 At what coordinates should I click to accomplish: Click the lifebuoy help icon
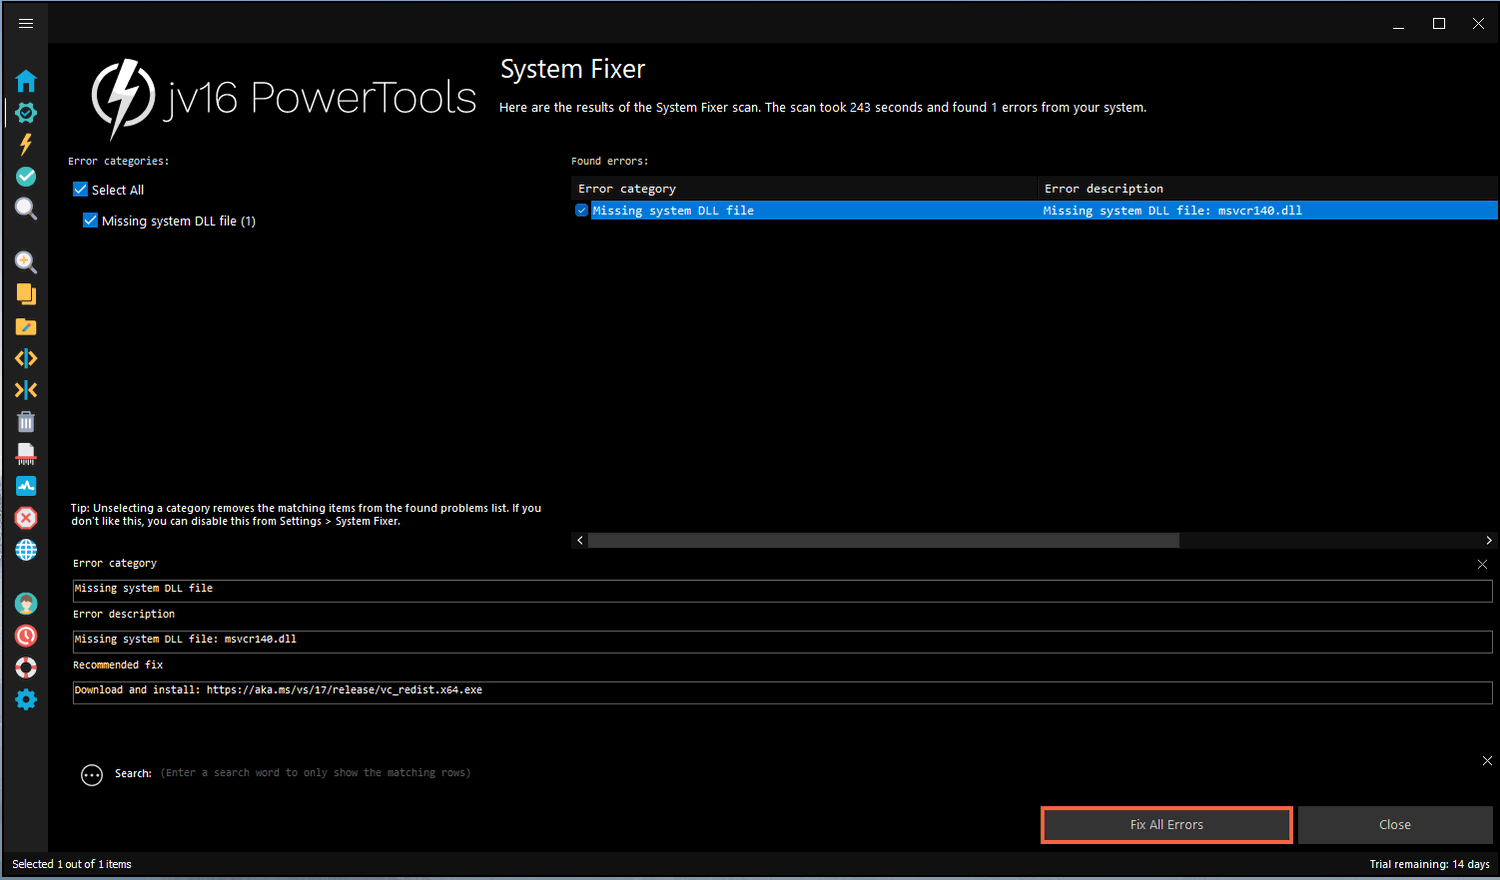(x=26, y=668)
